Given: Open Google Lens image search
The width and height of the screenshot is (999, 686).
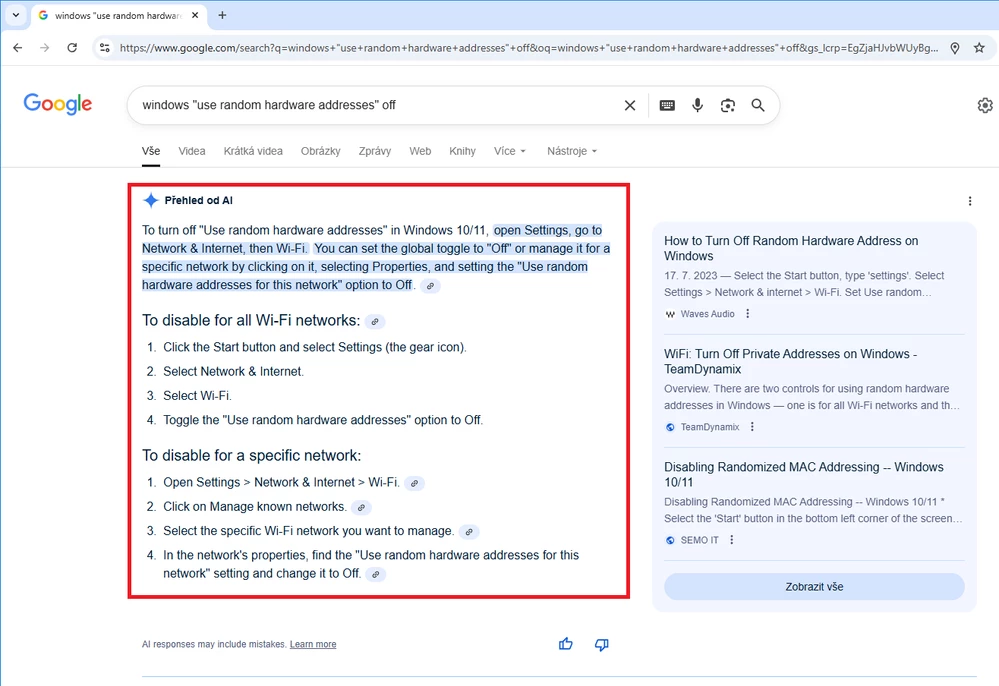Looking at the screenshot, I should click(x=727, y=105).
